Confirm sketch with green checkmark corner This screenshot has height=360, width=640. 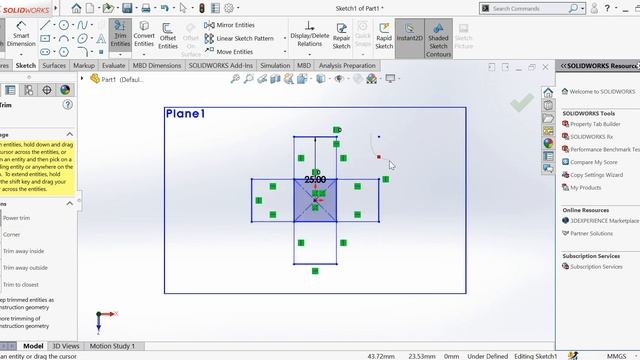[x=522, y=102]
